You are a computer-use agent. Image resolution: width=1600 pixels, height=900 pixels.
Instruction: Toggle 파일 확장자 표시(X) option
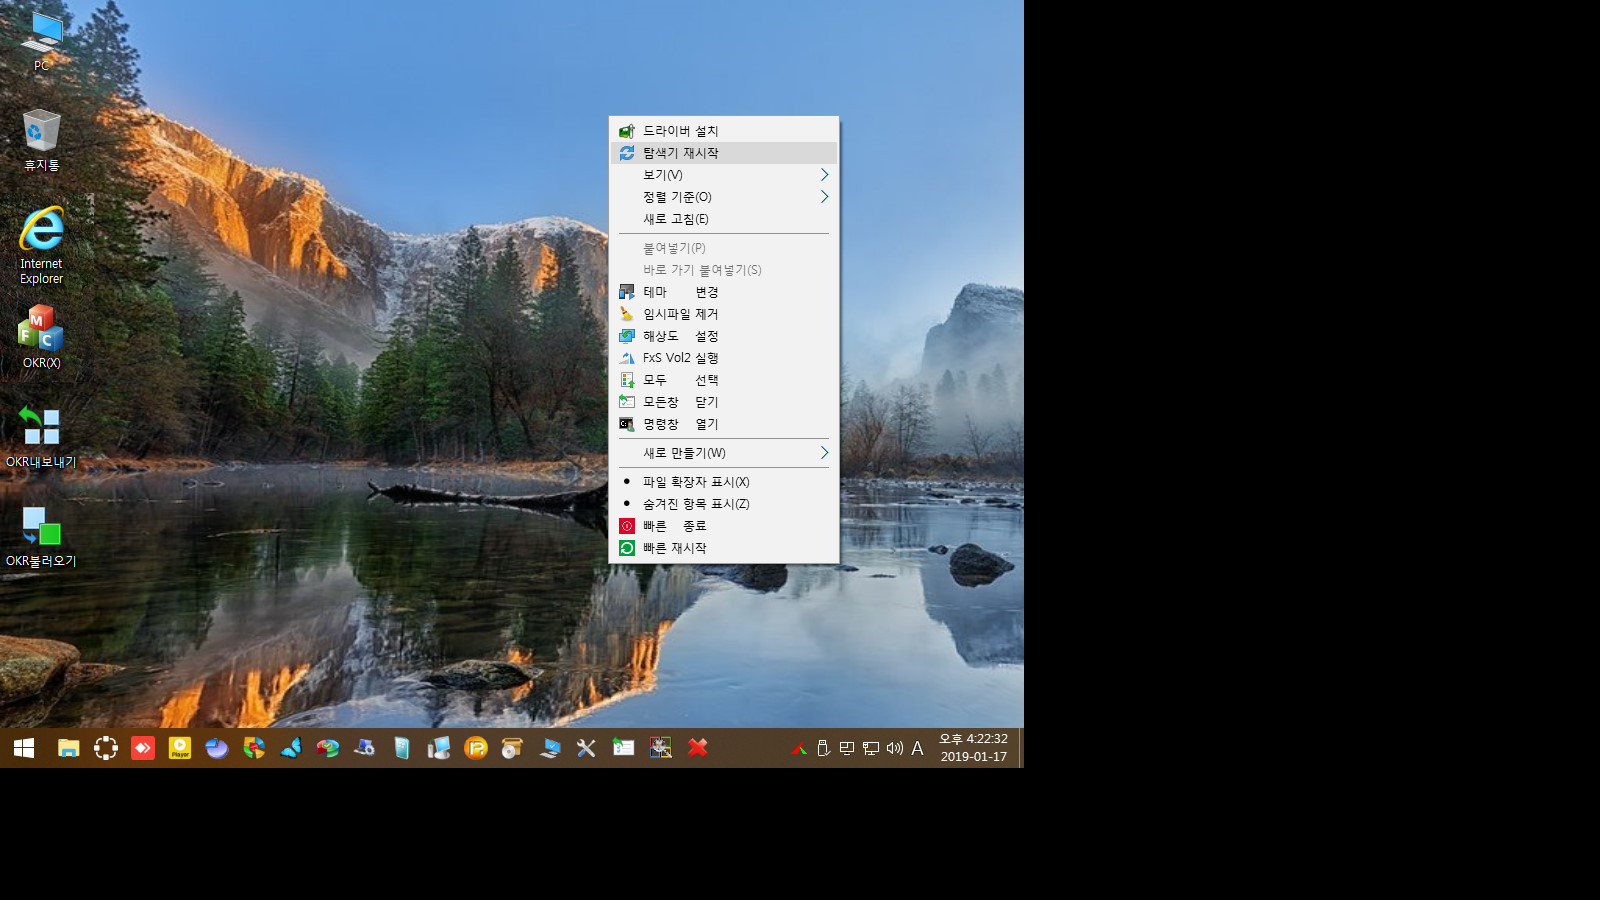(724, 482)
